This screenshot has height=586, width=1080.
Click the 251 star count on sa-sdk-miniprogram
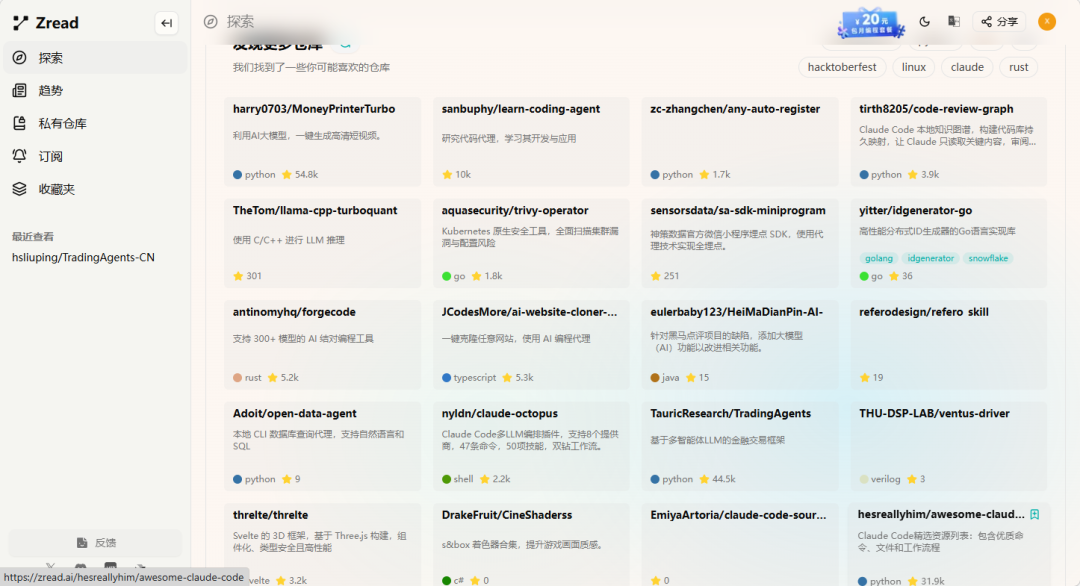(665, 276)
